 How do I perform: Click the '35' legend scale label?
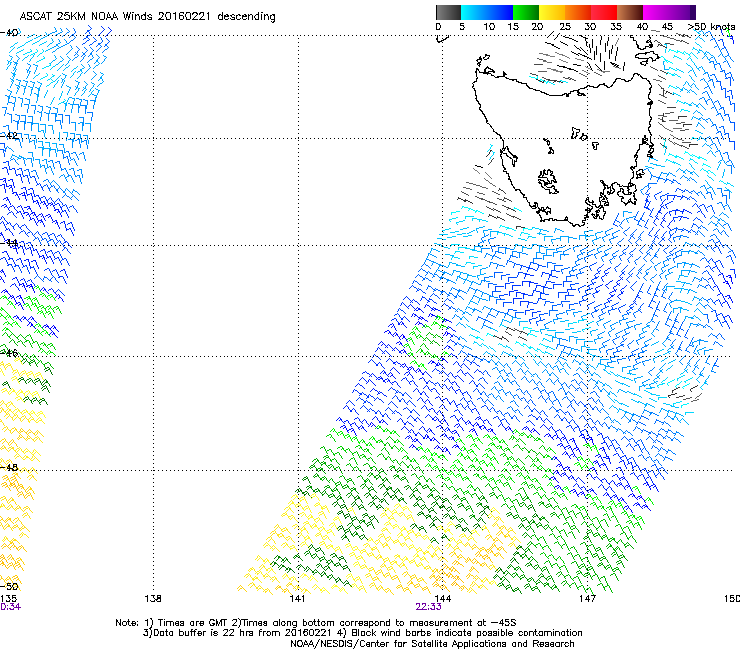coord(616,27)
